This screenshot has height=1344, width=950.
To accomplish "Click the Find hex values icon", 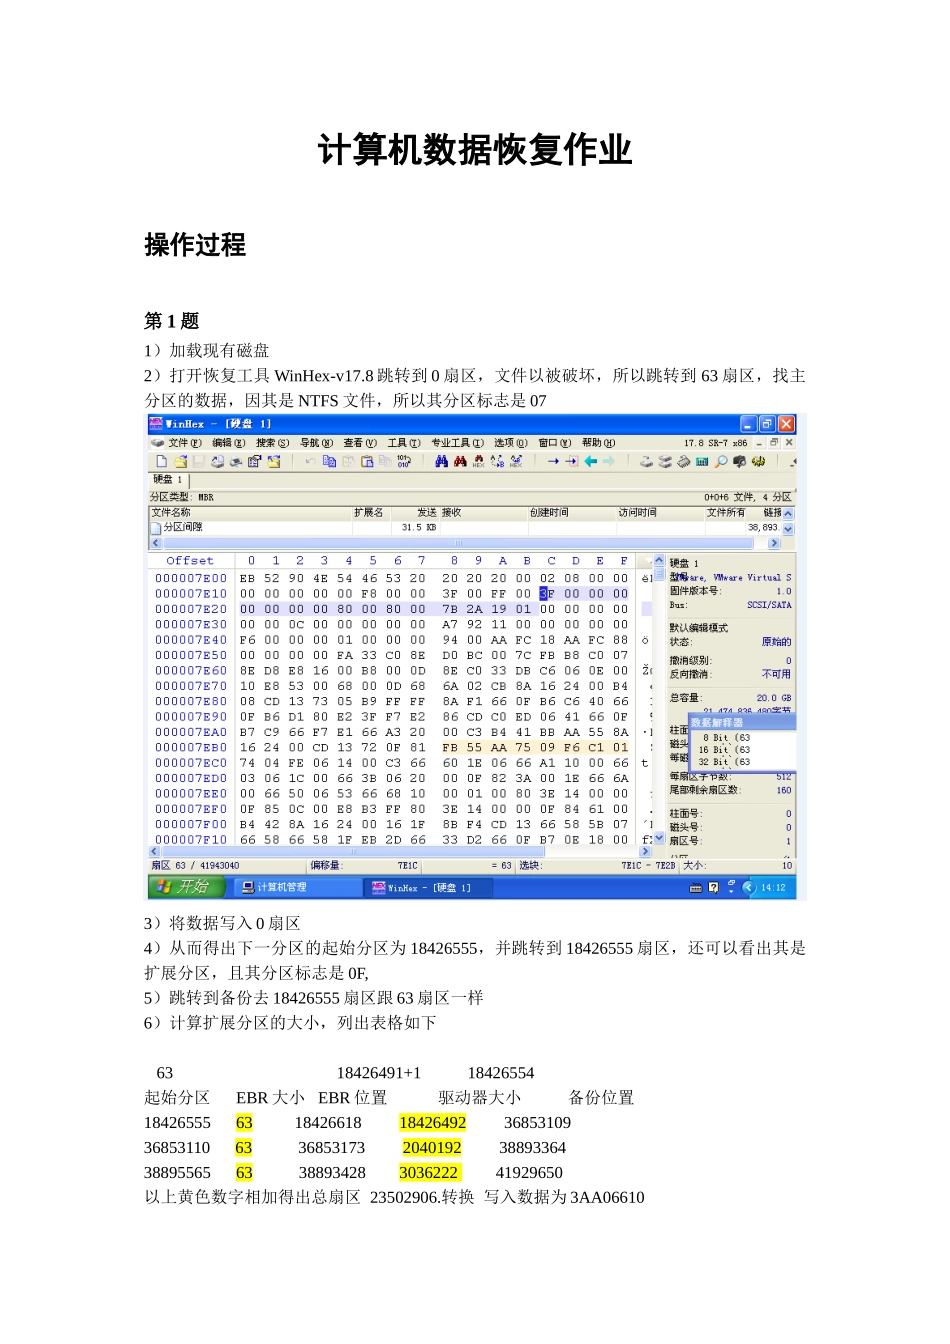I will [x=478, y=461].
